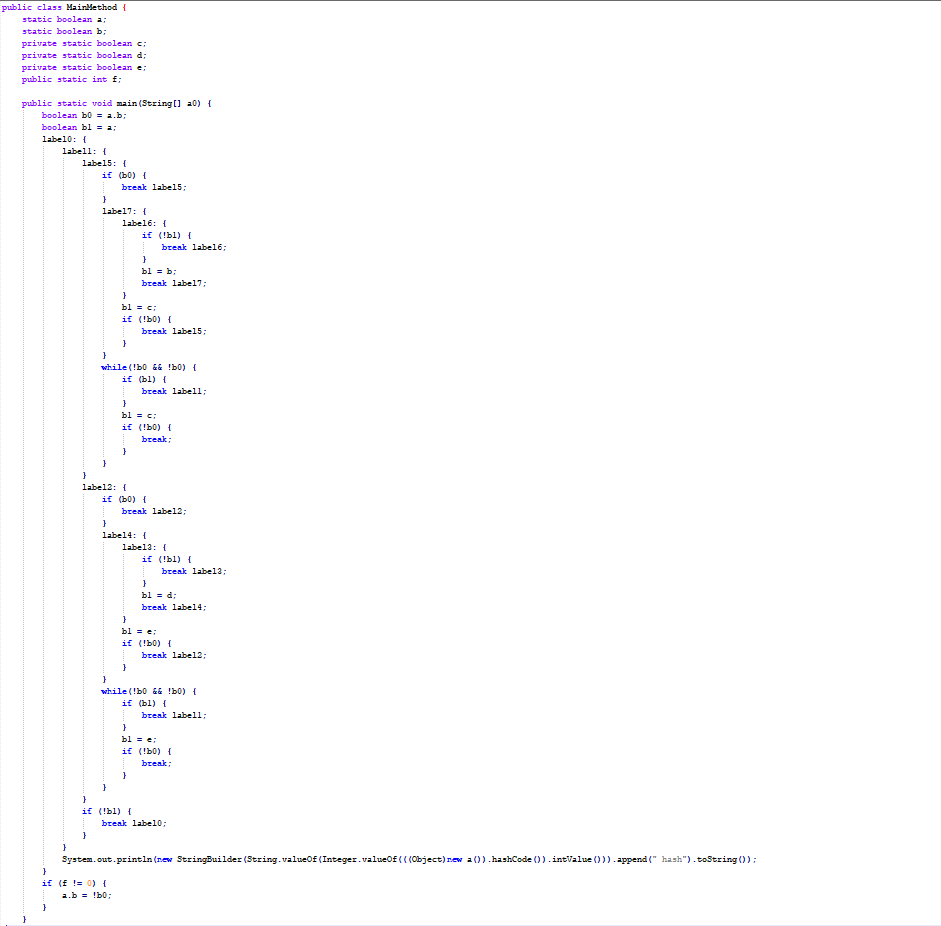Select the public static int f declaration
The image size is (941, 926).
pyautogui.click(x=70, y=79)
